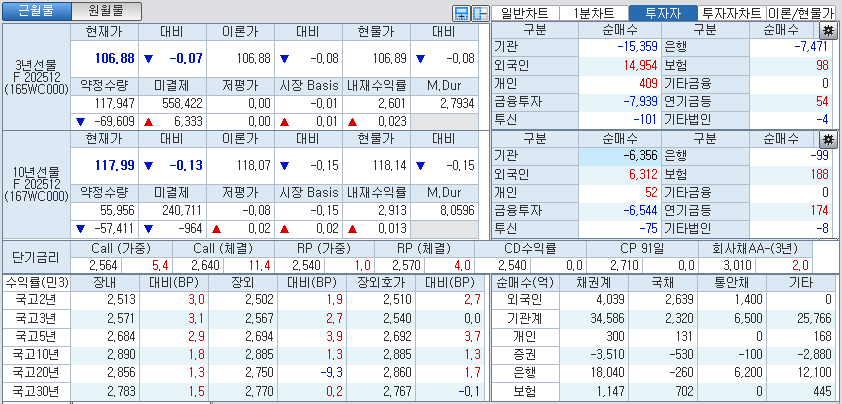Click the 10년선물 F 202512 contract label
Image resolution: width=842 pixels, height=404 pixels.
[35, 183]
